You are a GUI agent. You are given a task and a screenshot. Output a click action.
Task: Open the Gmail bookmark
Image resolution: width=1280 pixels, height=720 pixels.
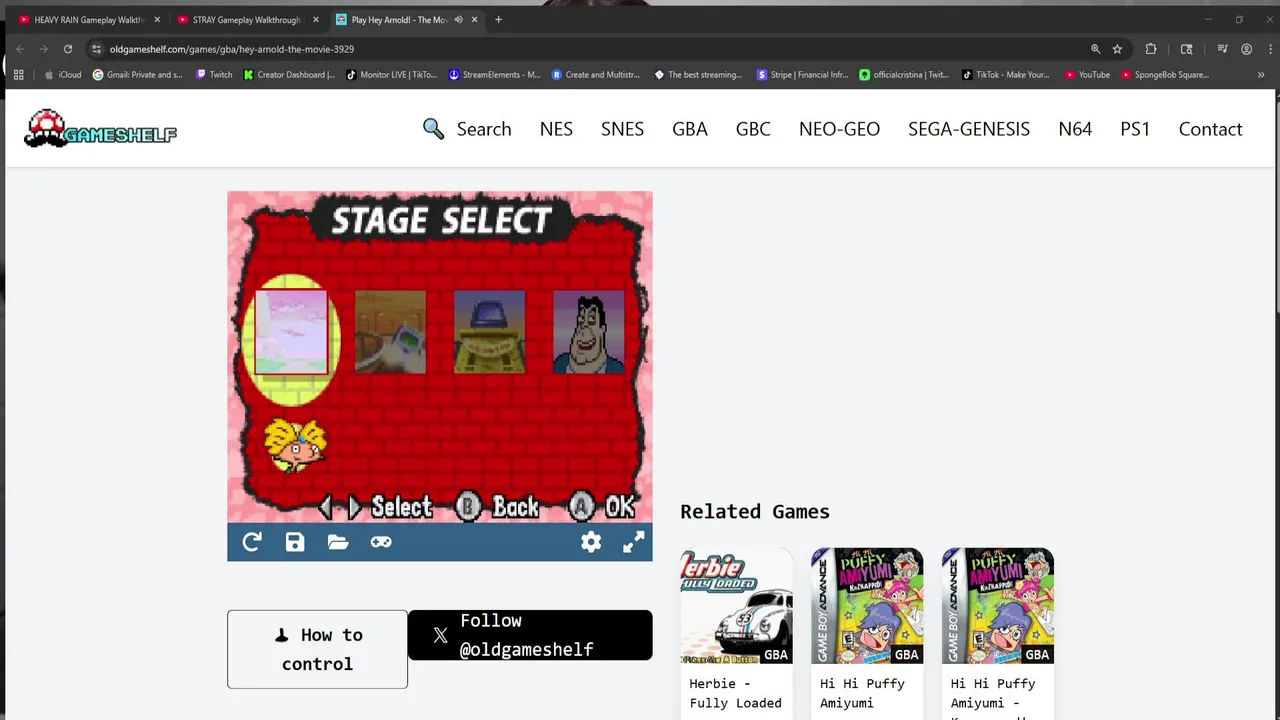[x=138, y=75]
